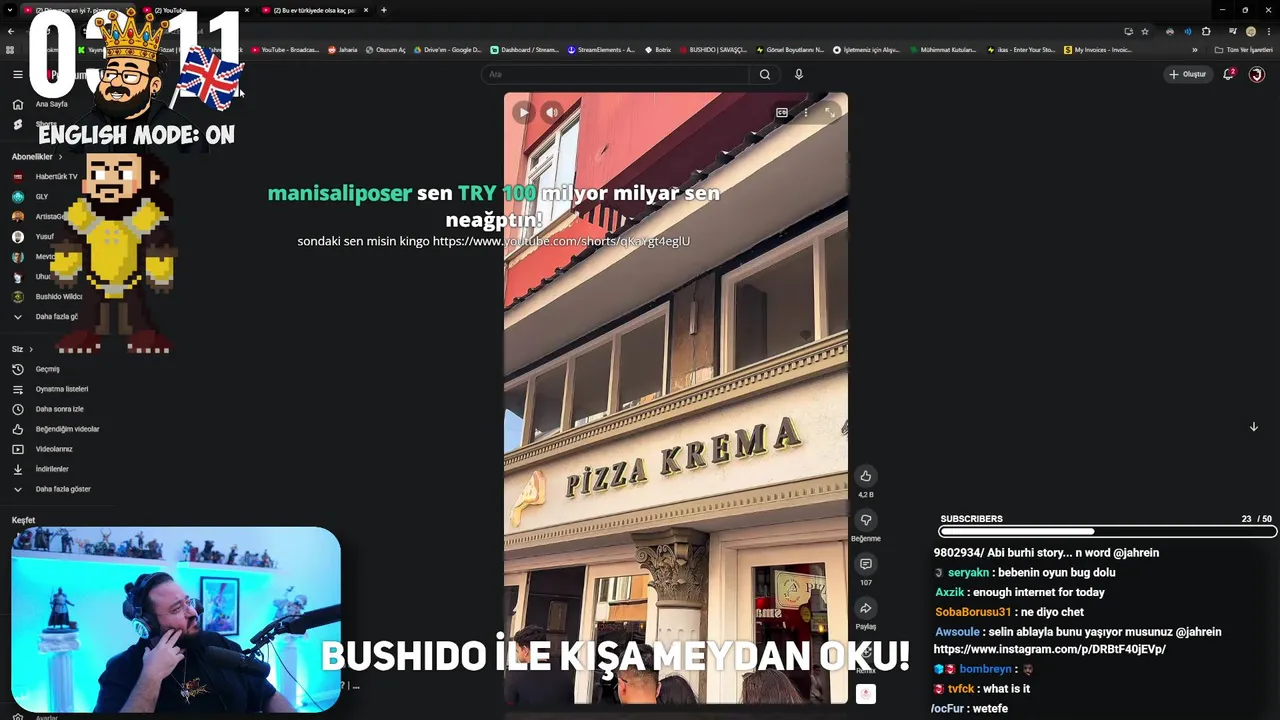
Task: Focus the Ara search field
Action: (x=615, y=74)
